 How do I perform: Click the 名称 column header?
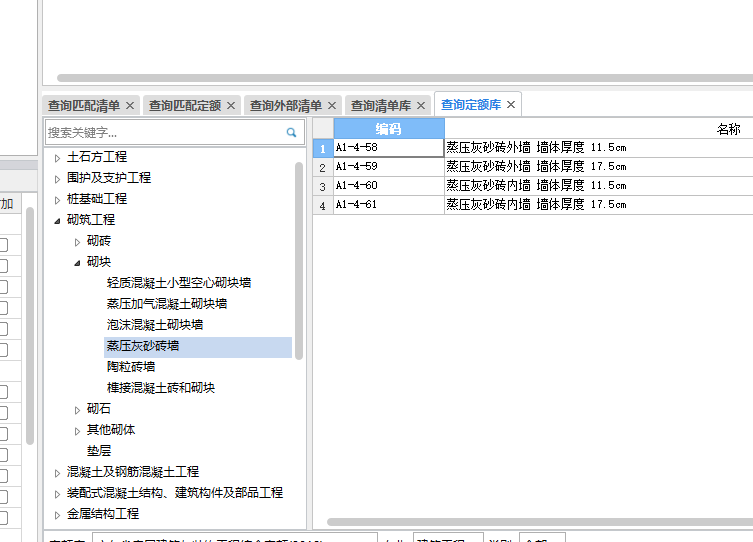tap(729, 129)
